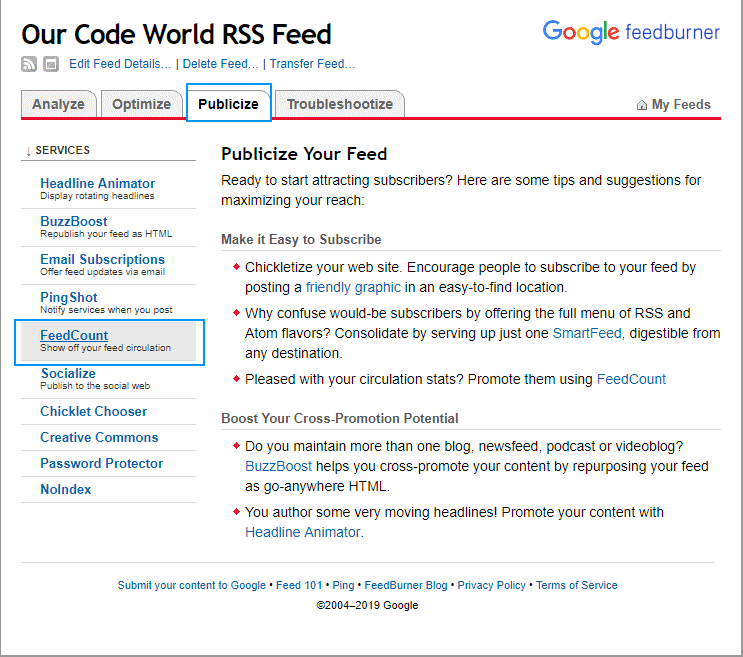743x657 pixels.
Task: Click the Make it Easy to Subscribe heading
Action: tap(301, 239)
